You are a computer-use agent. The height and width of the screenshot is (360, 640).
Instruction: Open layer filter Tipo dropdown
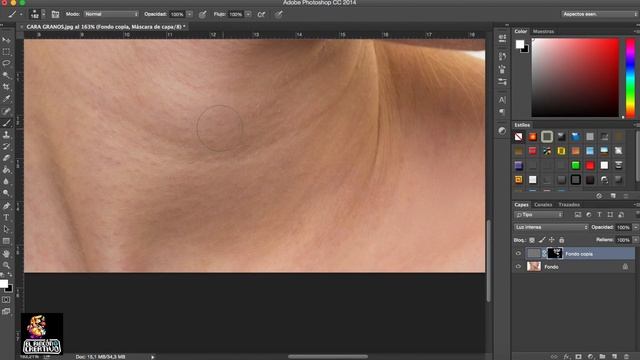[539, 215]
